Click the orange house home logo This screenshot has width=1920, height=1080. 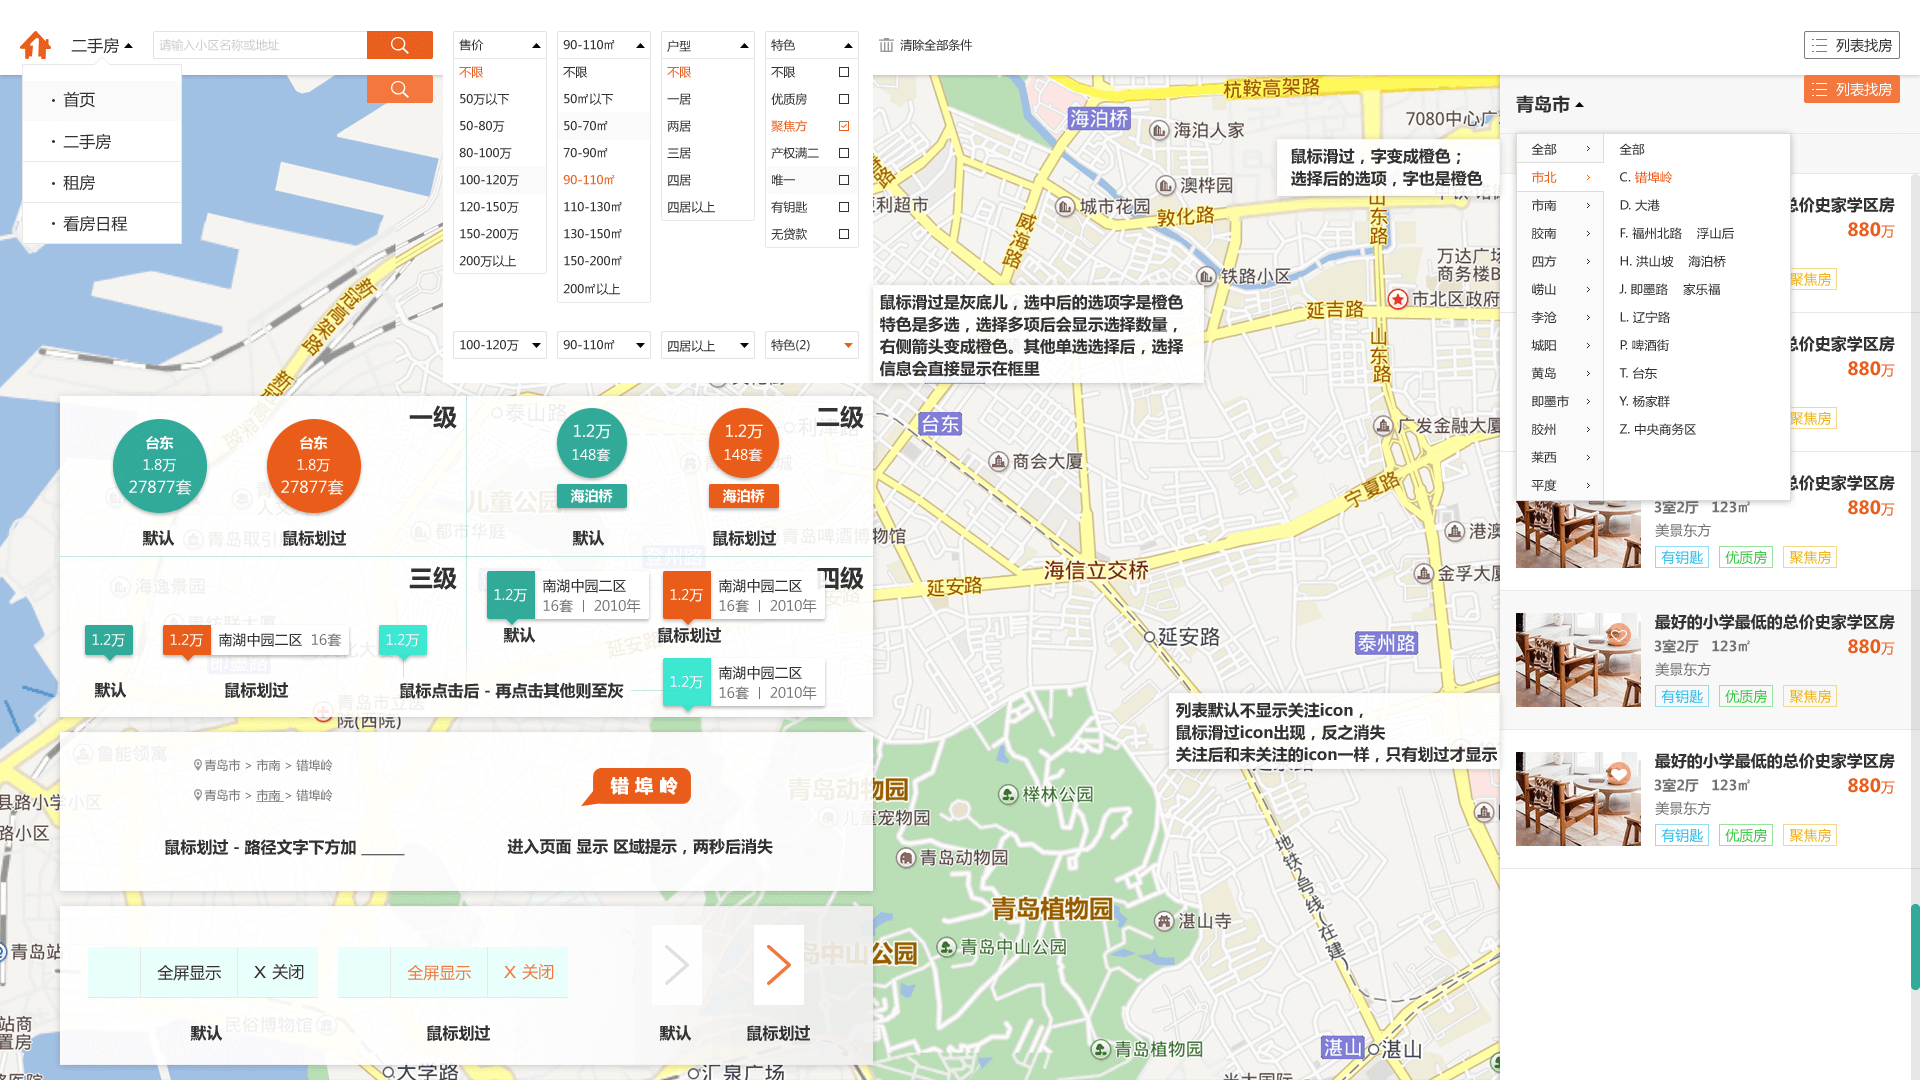click(36, 45)
